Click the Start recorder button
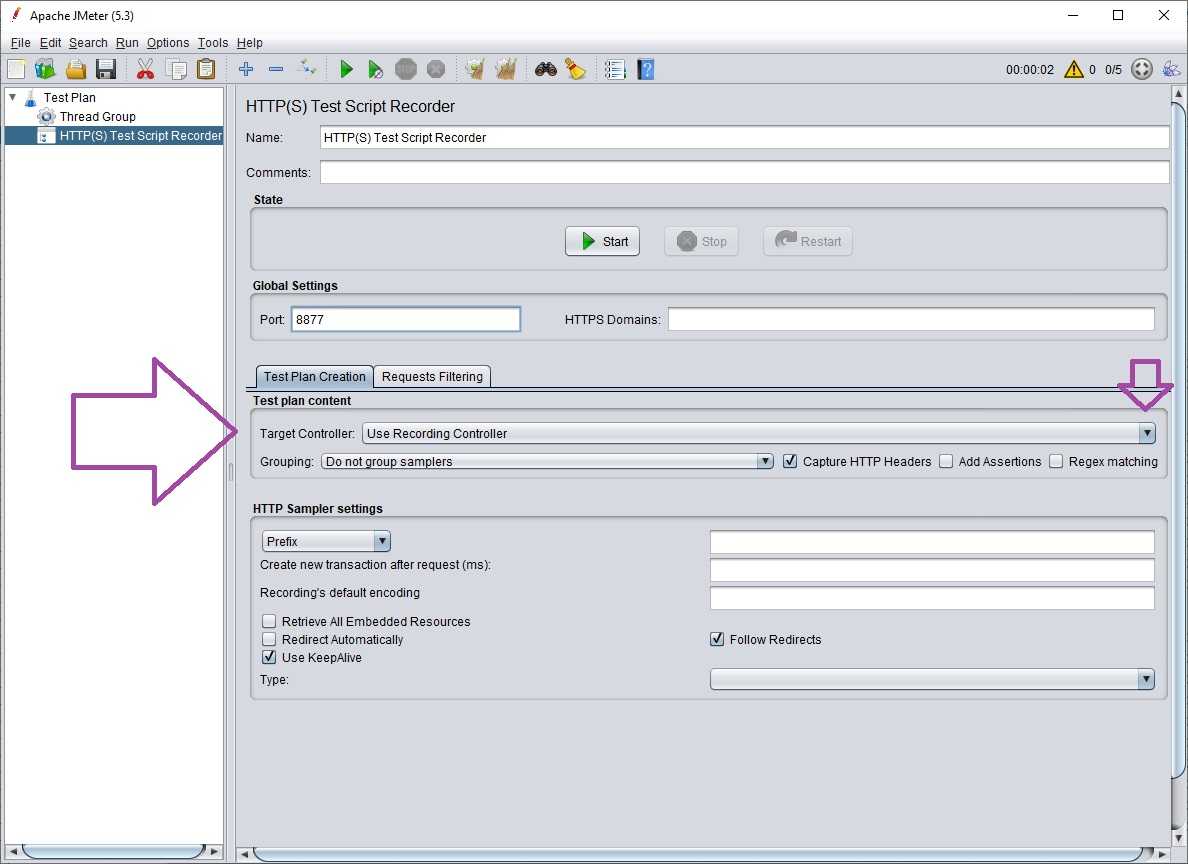The image size is (1188, 864). [602, 241]
